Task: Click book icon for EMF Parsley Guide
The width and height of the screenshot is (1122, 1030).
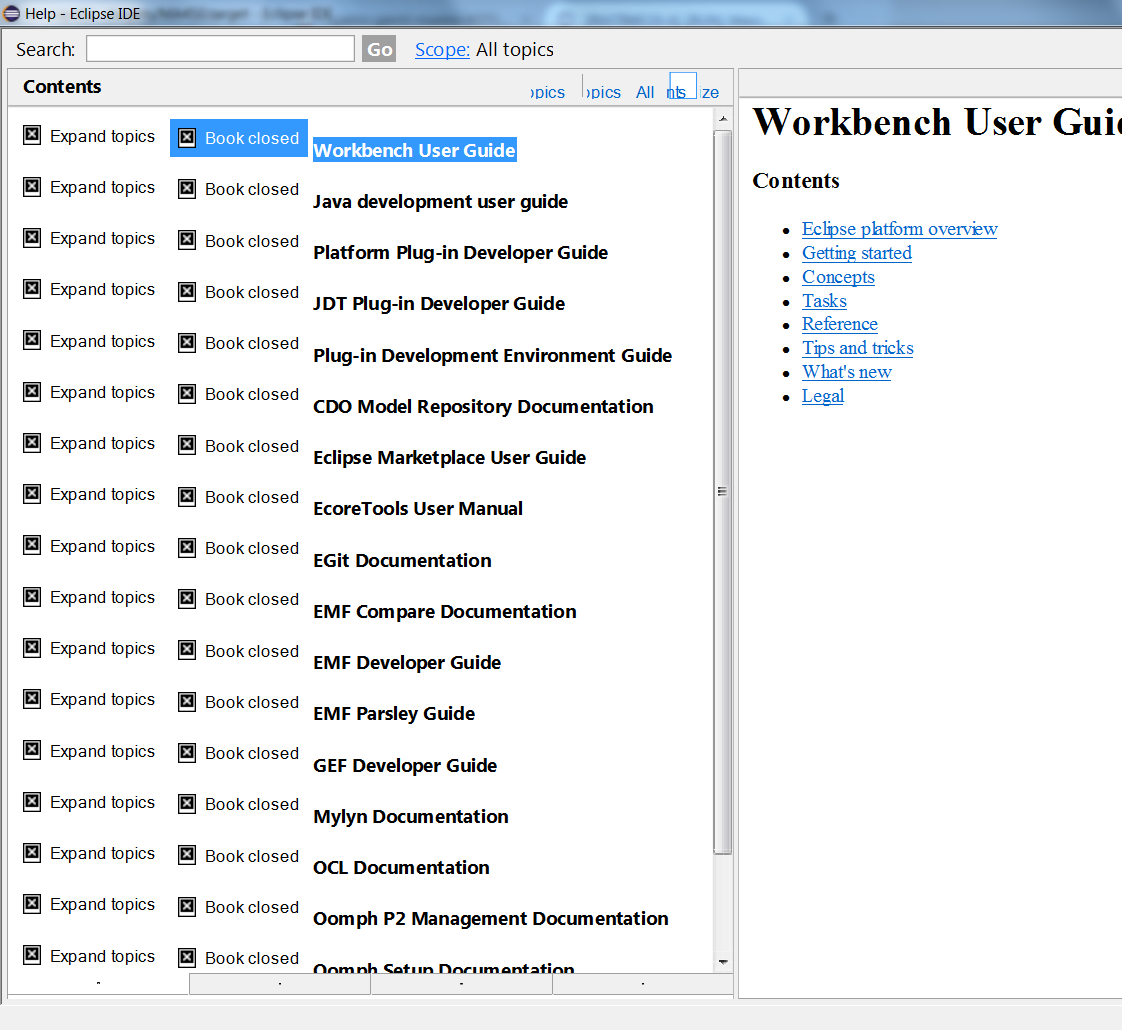Action: (x=187, y=702)
